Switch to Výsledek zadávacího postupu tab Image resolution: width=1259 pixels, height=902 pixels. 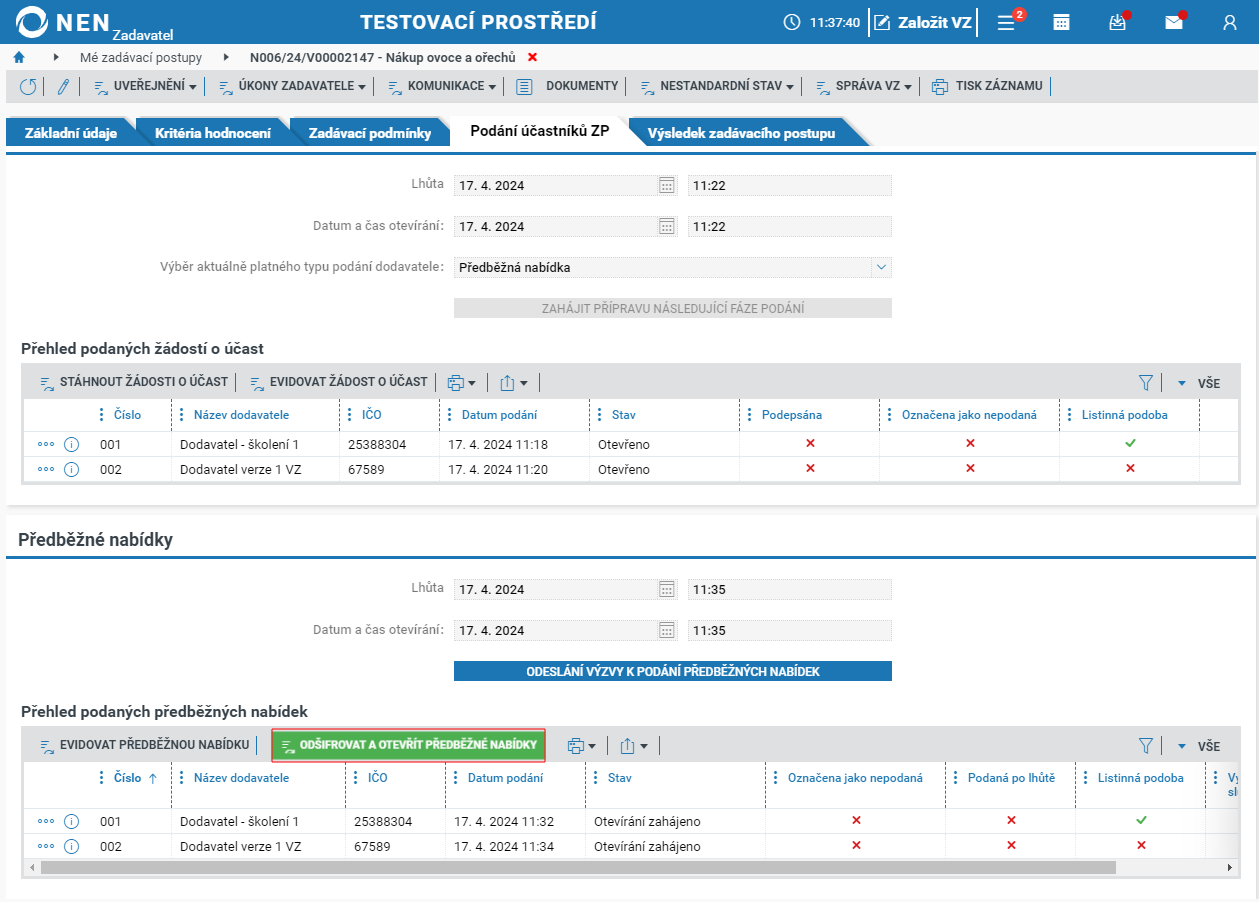click(741, 132)
